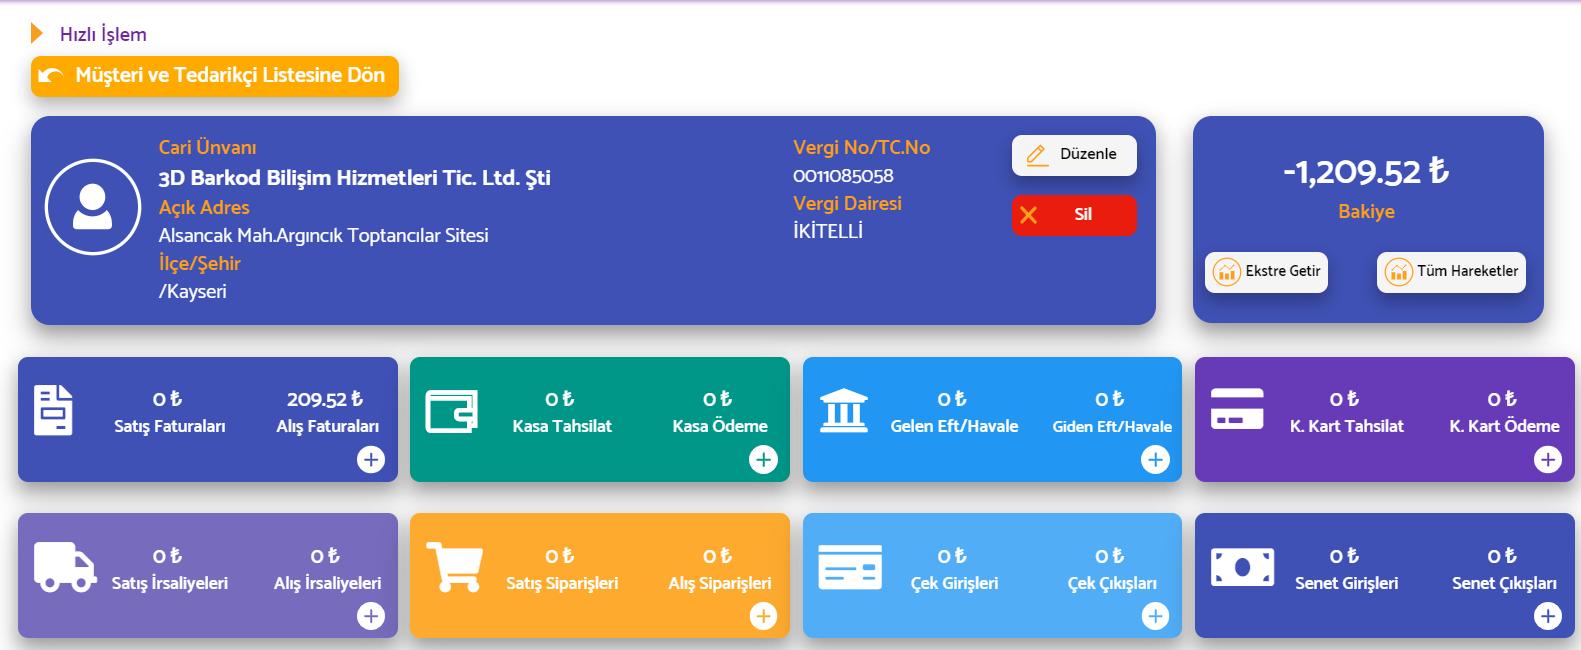Add a cash transaction with the Kasa plus icon
Image resolution: width=1581 pixels, height=650 pixels.
pyautogui.click(x=763, y=460)
